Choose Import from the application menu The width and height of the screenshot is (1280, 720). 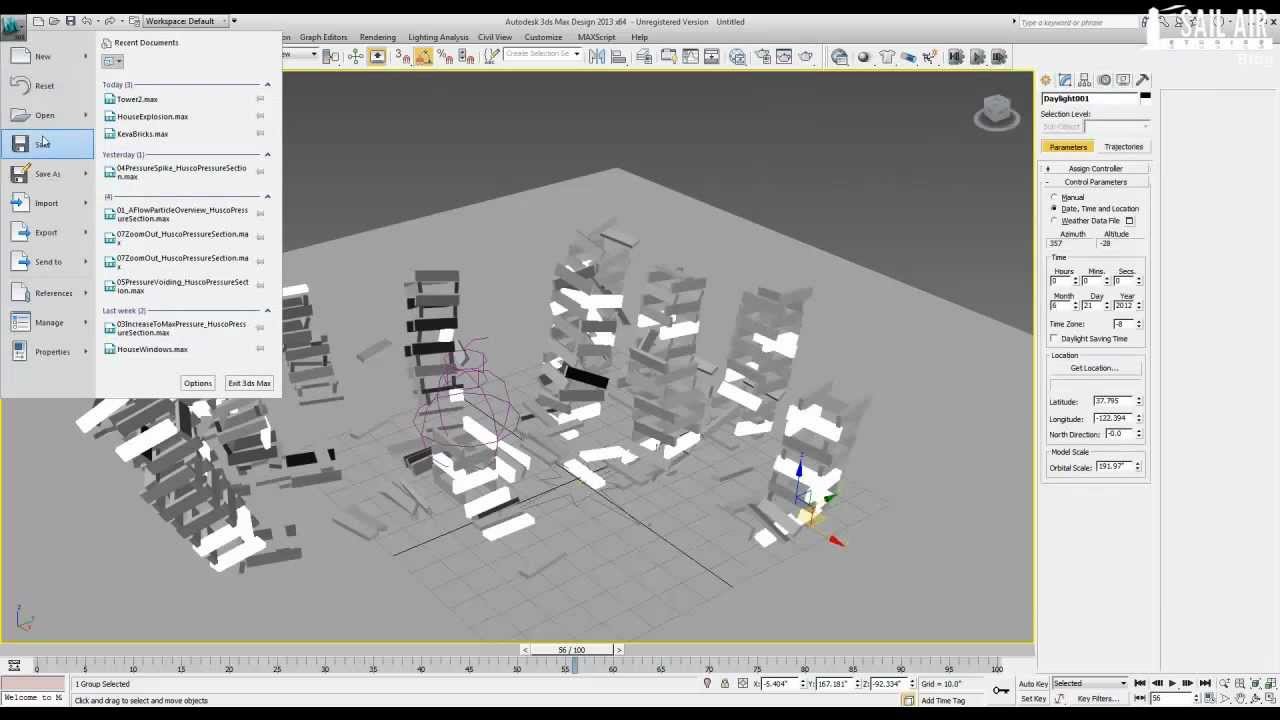point(47,203)
